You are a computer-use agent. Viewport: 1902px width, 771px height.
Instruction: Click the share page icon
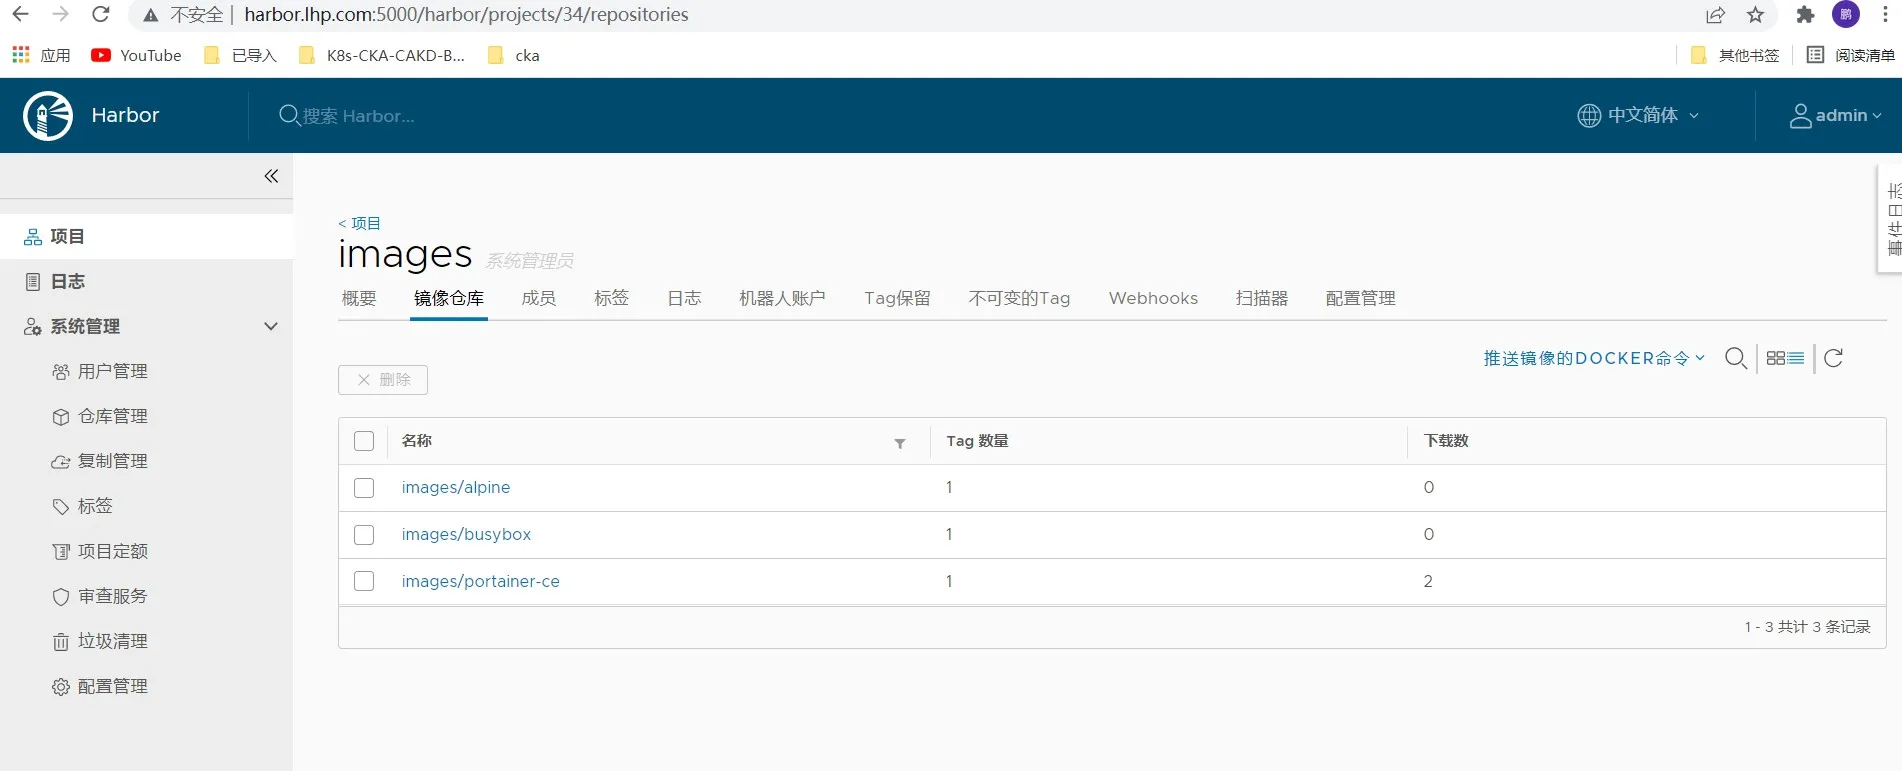pos(1716,14)
